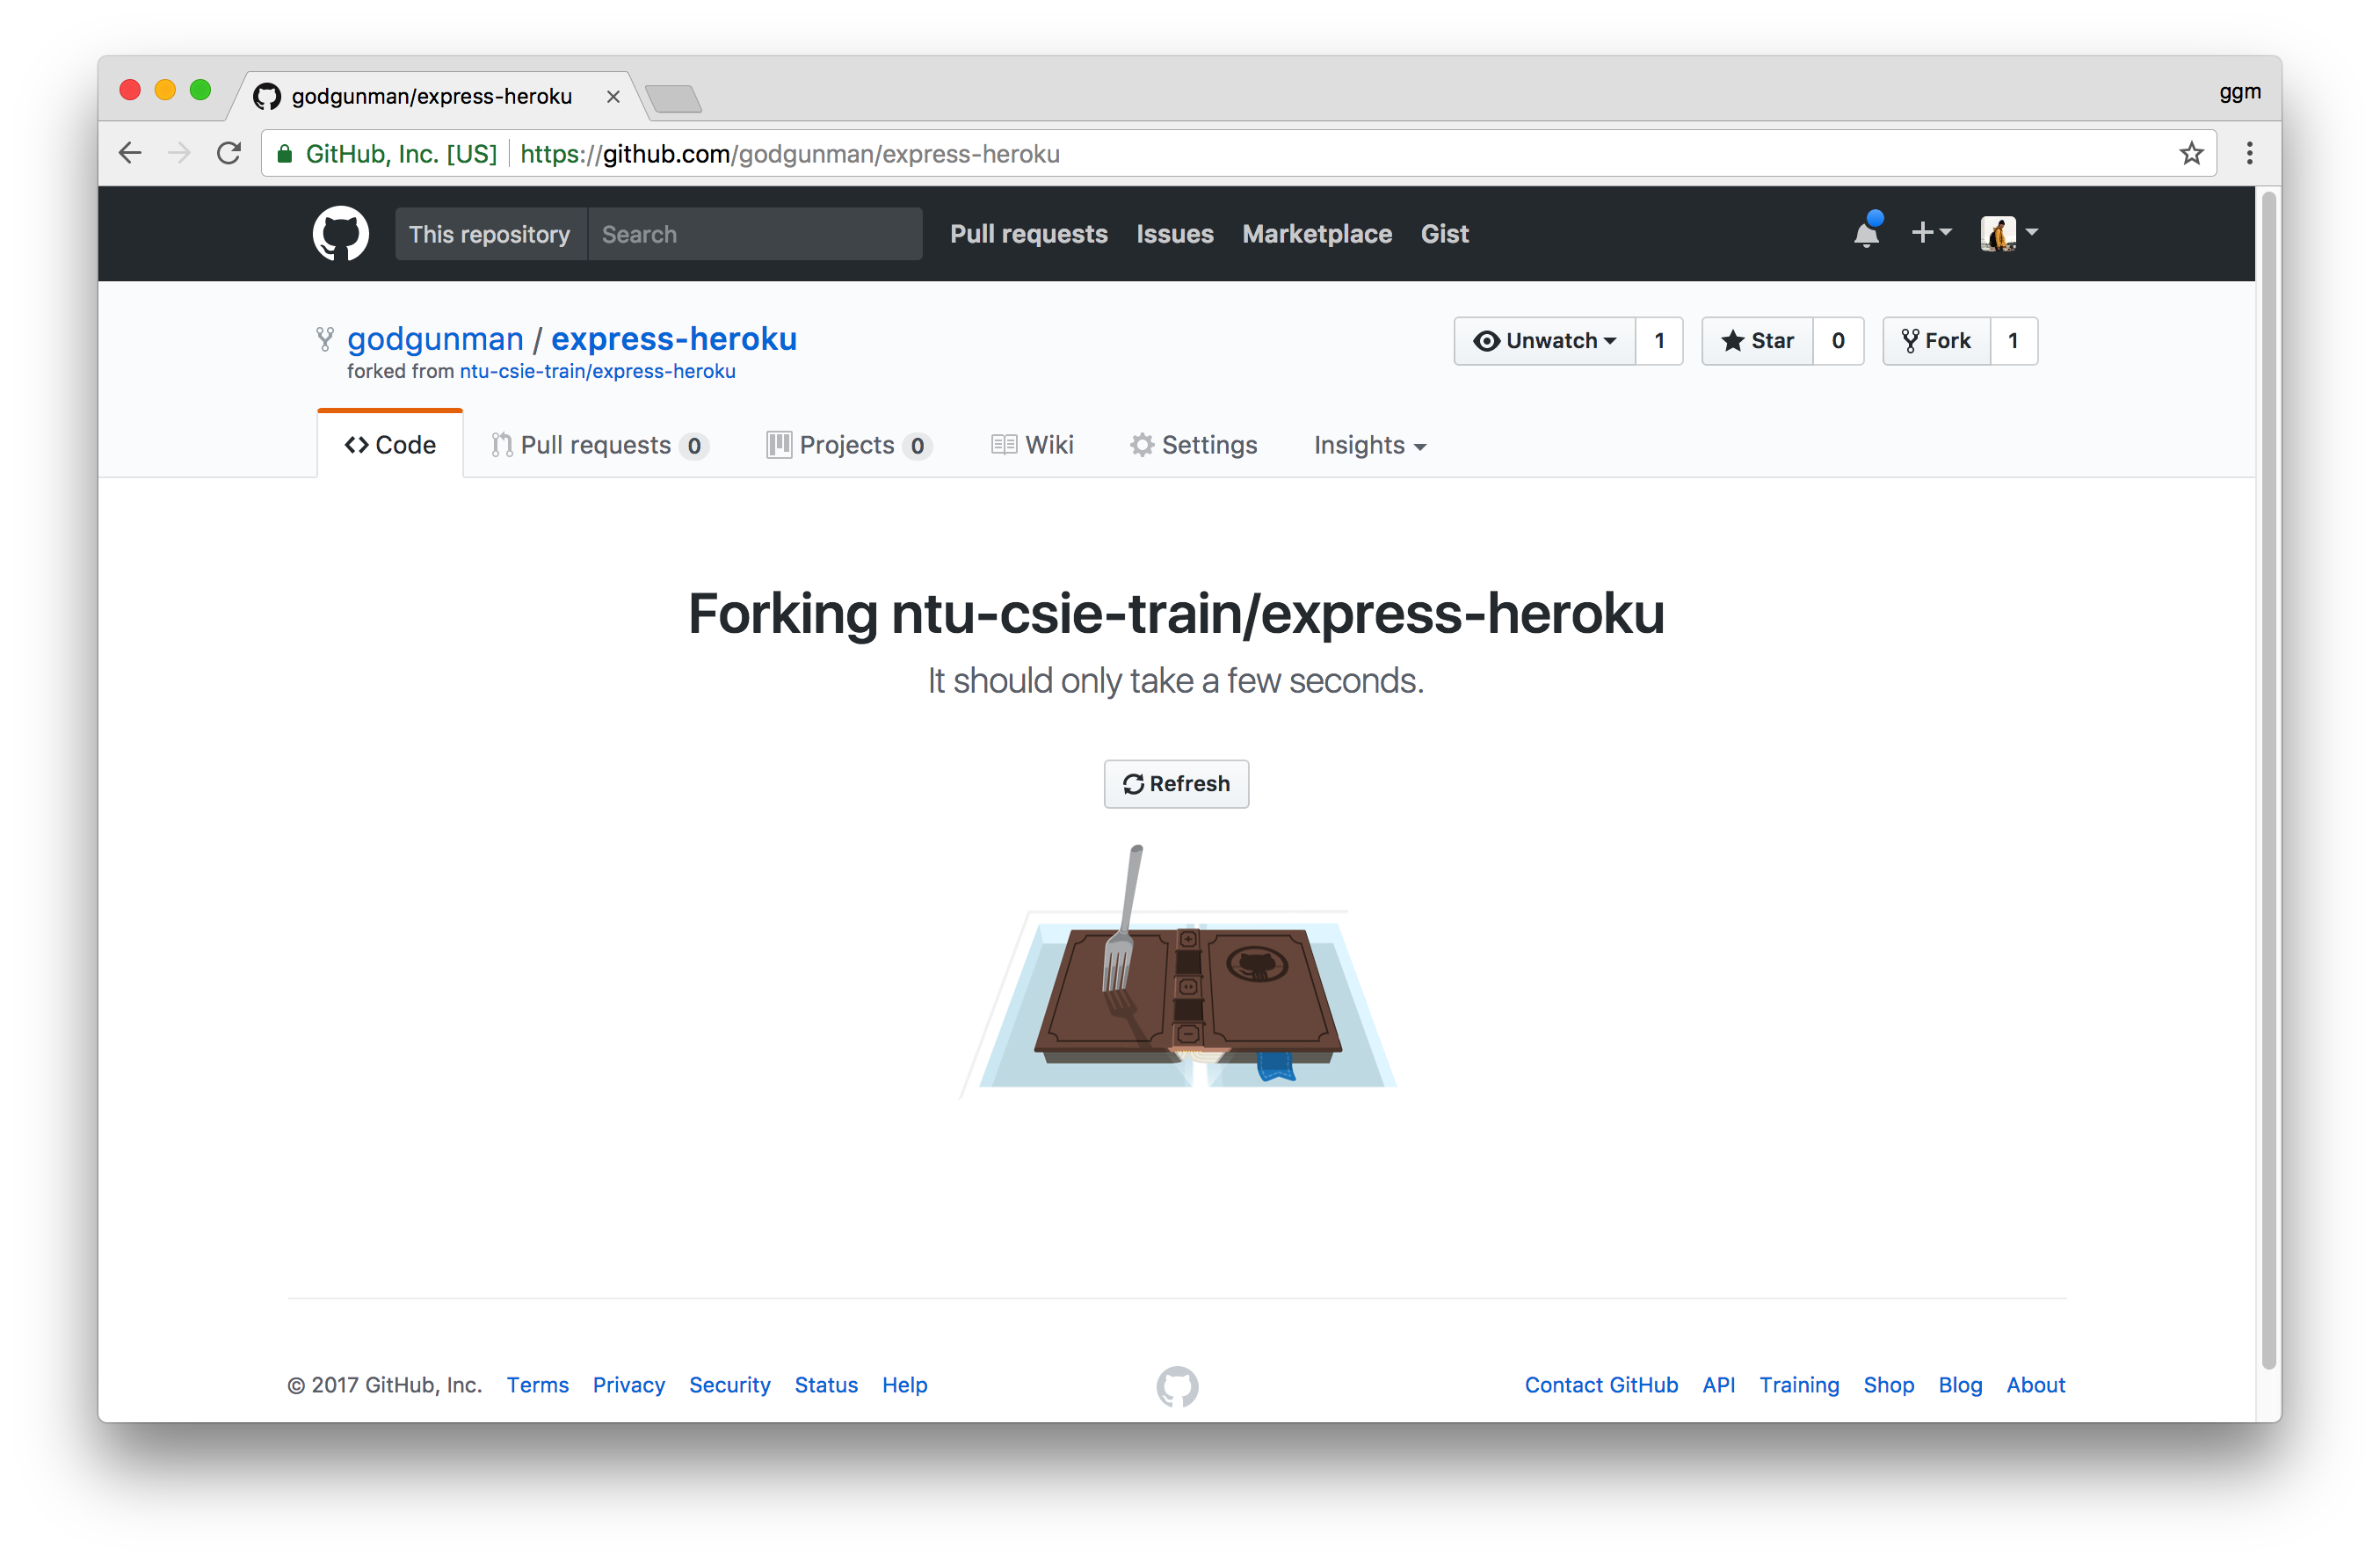
Task: Fork the repository with the Fork button
Action: tap(1936, 341)
